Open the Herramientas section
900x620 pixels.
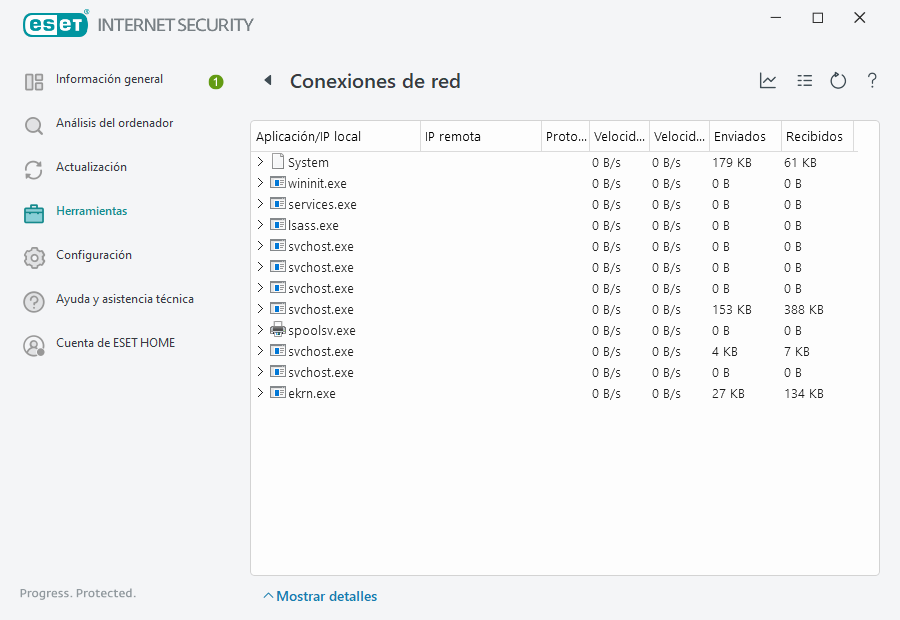(x=91, y=211)
